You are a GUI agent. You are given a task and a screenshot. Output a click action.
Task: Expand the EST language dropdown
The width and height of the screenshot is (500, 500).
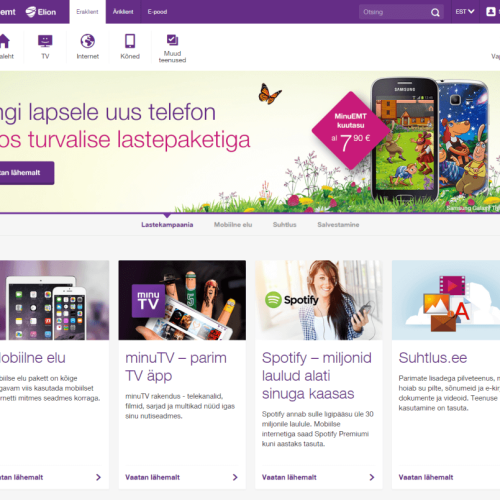tap(465, 12)
